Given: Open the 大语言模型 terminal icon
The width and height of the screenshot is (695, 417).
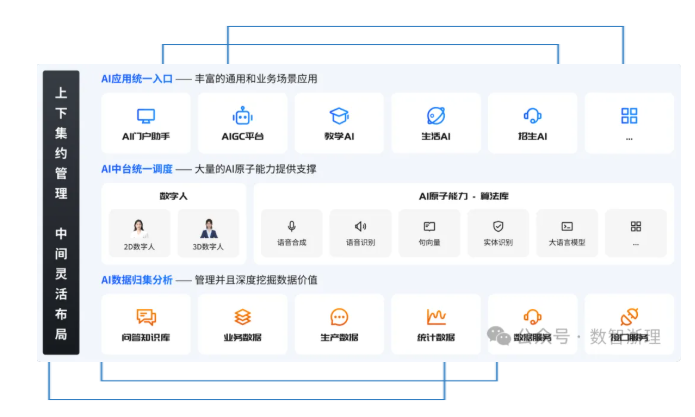Looking at the screenshot, I should [567, 227].
